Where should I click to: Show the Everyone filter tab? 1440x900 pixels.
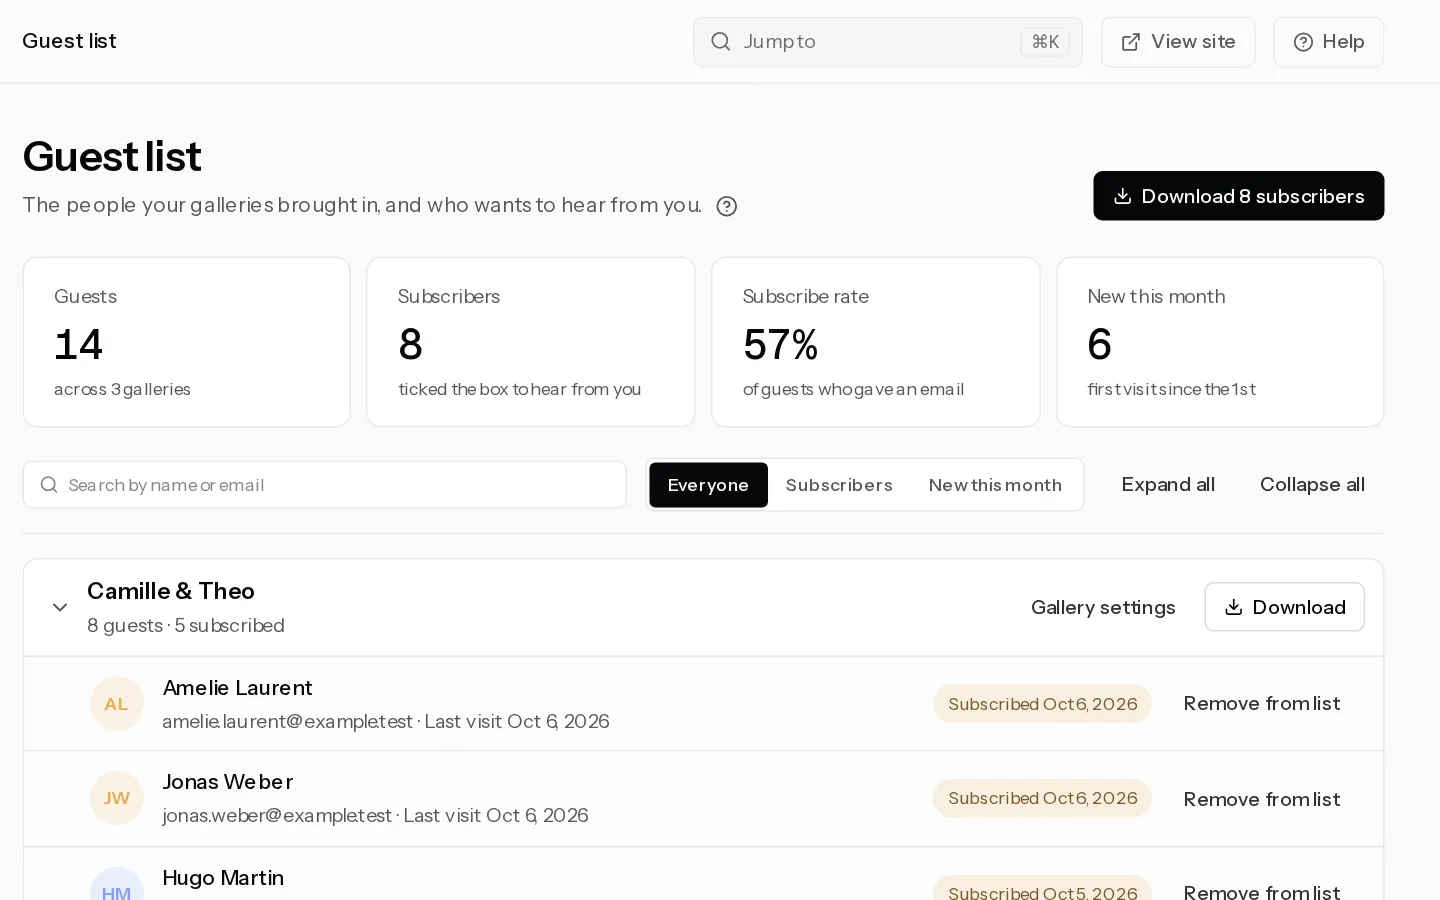(708, 485)
